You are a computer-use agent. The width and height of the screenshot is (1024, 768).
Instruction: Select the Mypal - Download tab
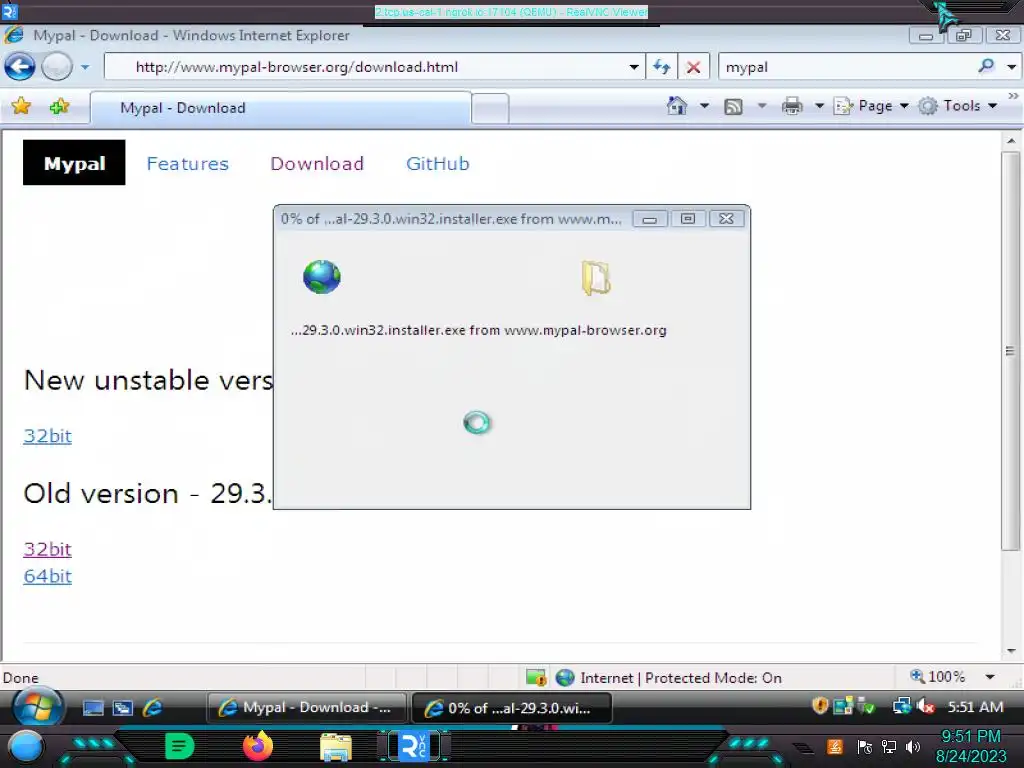tap(280, 108)
